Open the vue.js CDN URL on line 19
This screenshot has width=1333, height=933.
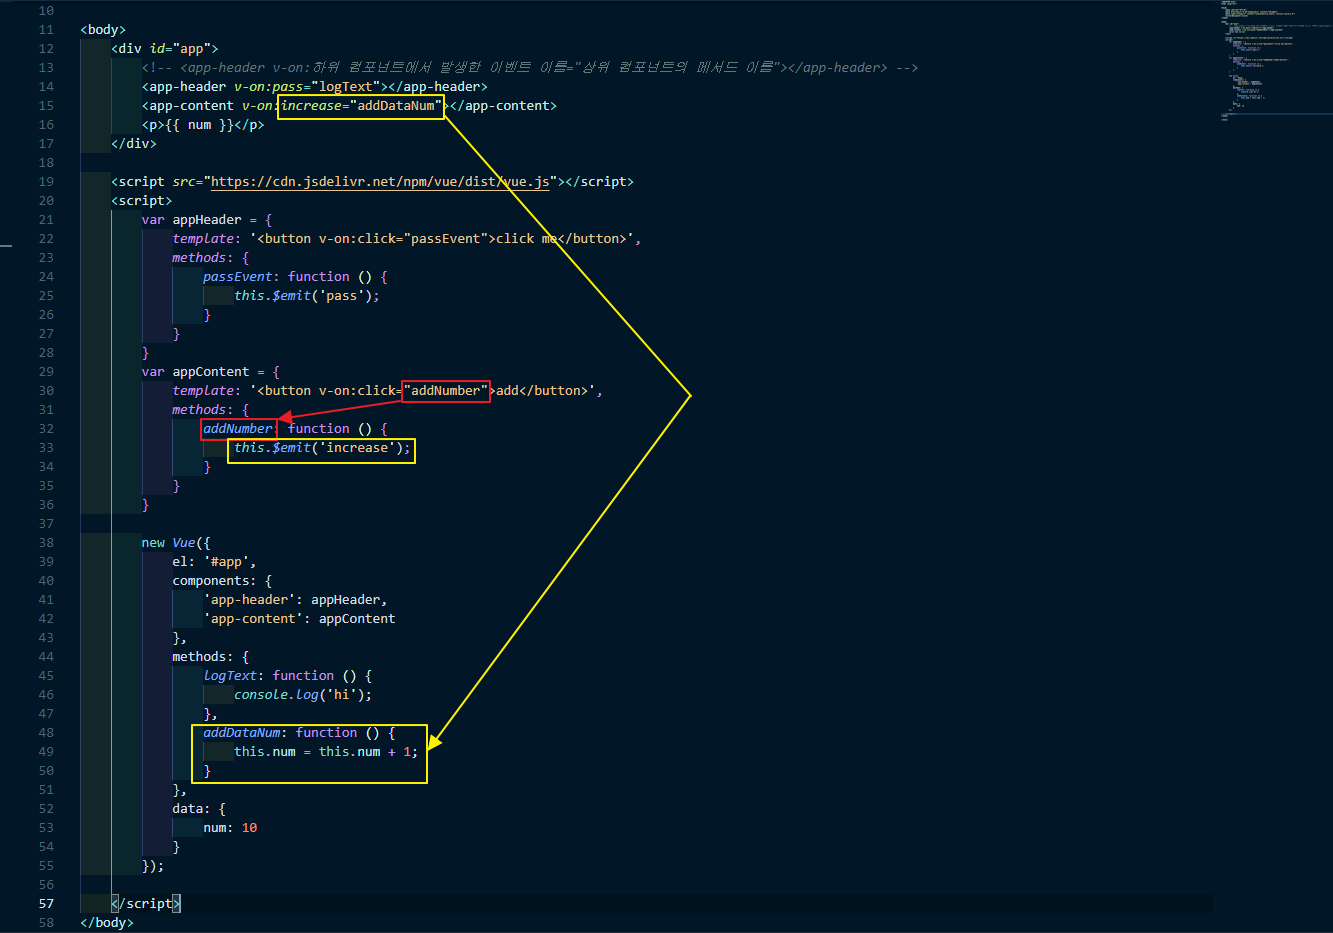coord(380,182)
